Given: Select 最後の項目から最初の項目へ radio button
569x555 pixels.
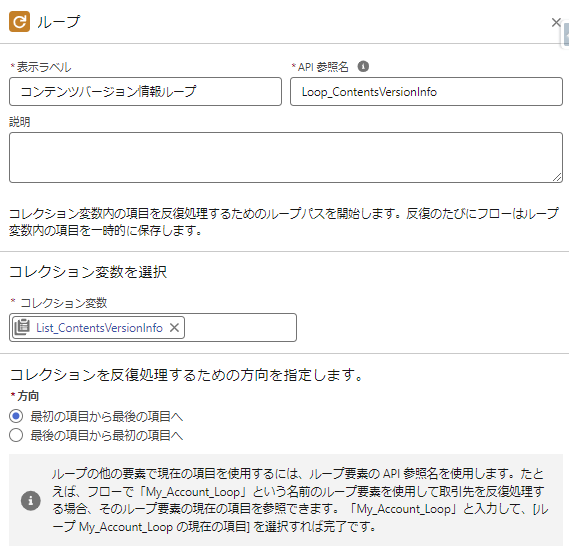Looking at the screenshot, I should coord(16,435).
